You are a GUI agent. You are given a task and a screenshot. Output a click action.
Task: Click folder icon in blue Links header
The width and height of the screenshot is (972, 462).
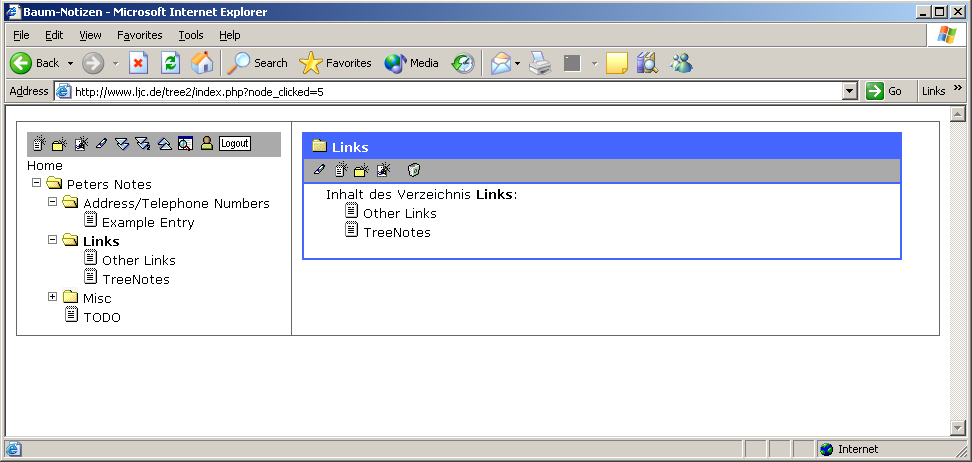tap(319, 146)
